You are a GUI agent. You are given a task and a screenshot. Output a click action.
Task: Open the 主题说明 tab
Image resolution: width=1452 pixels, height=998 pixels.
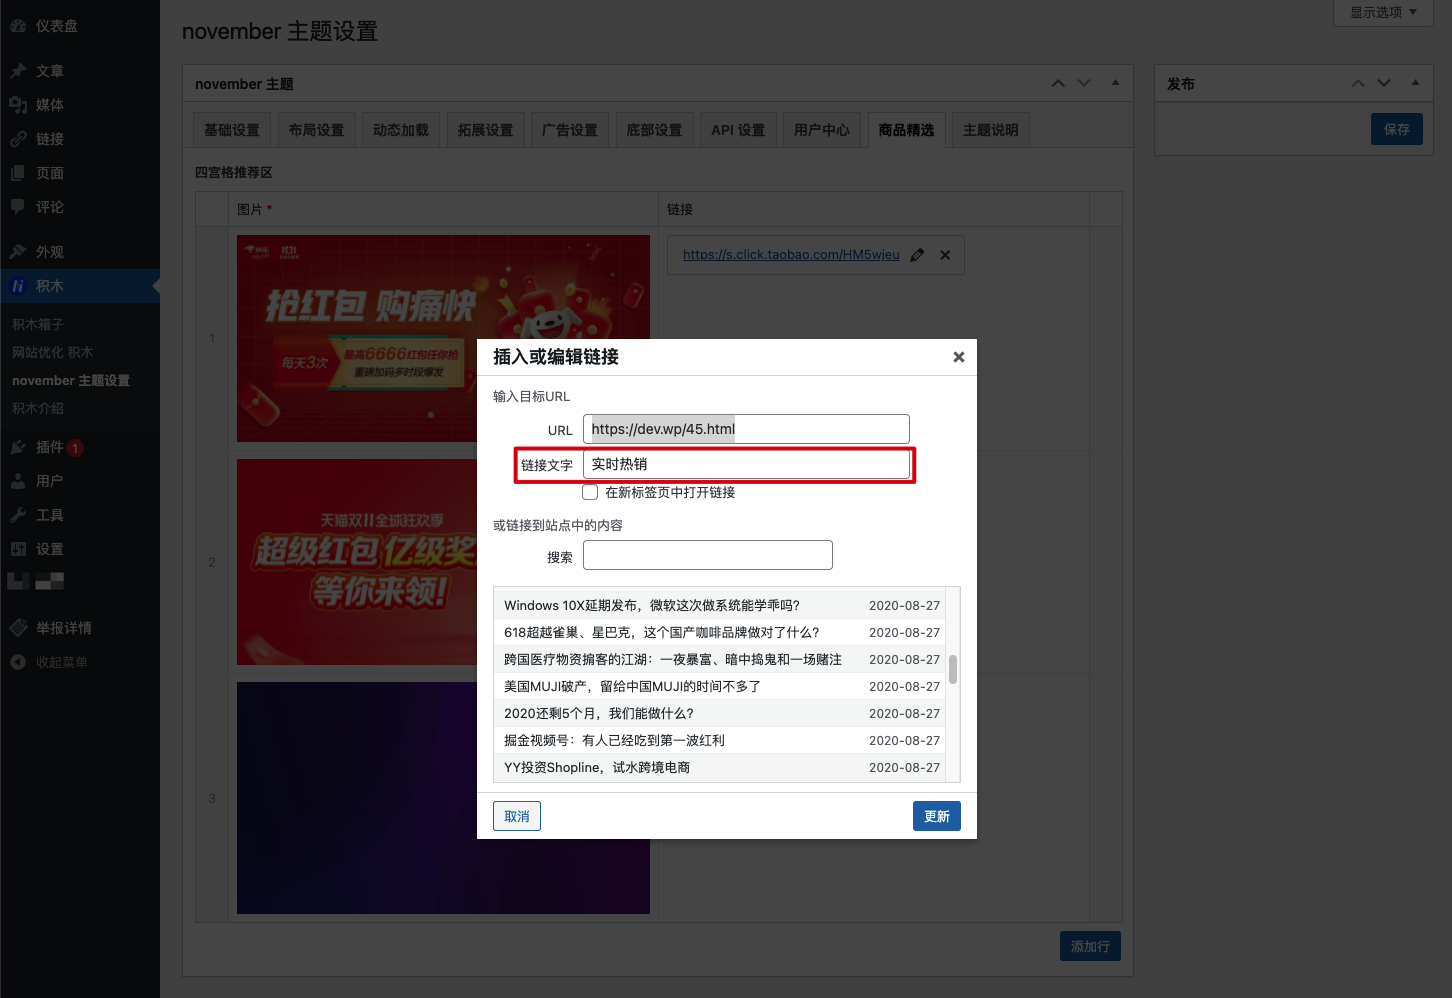click(991, 130)
